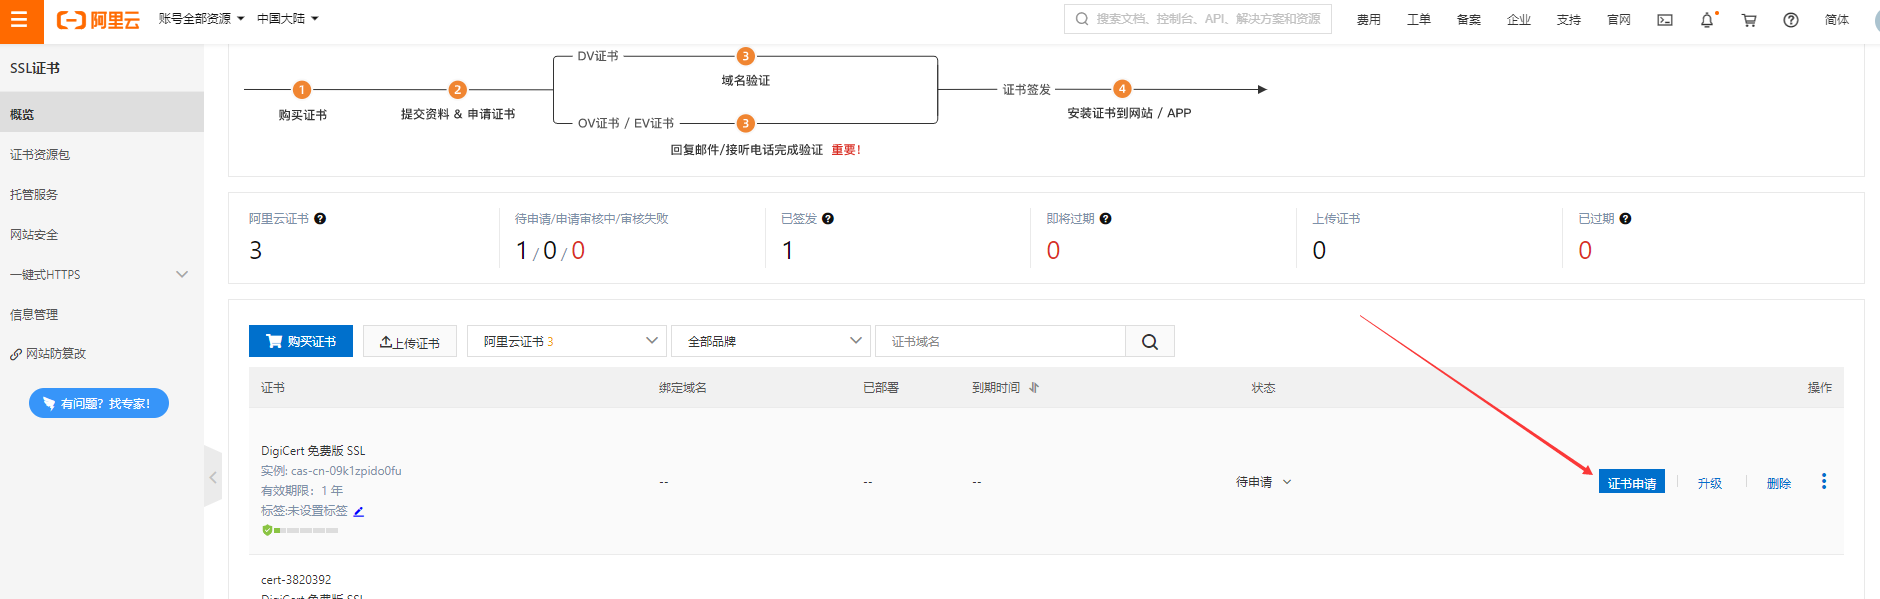Open the 全部品牌 brand dropdown
Viewport: 1880px width, 599px height.
tap(770, 341)
